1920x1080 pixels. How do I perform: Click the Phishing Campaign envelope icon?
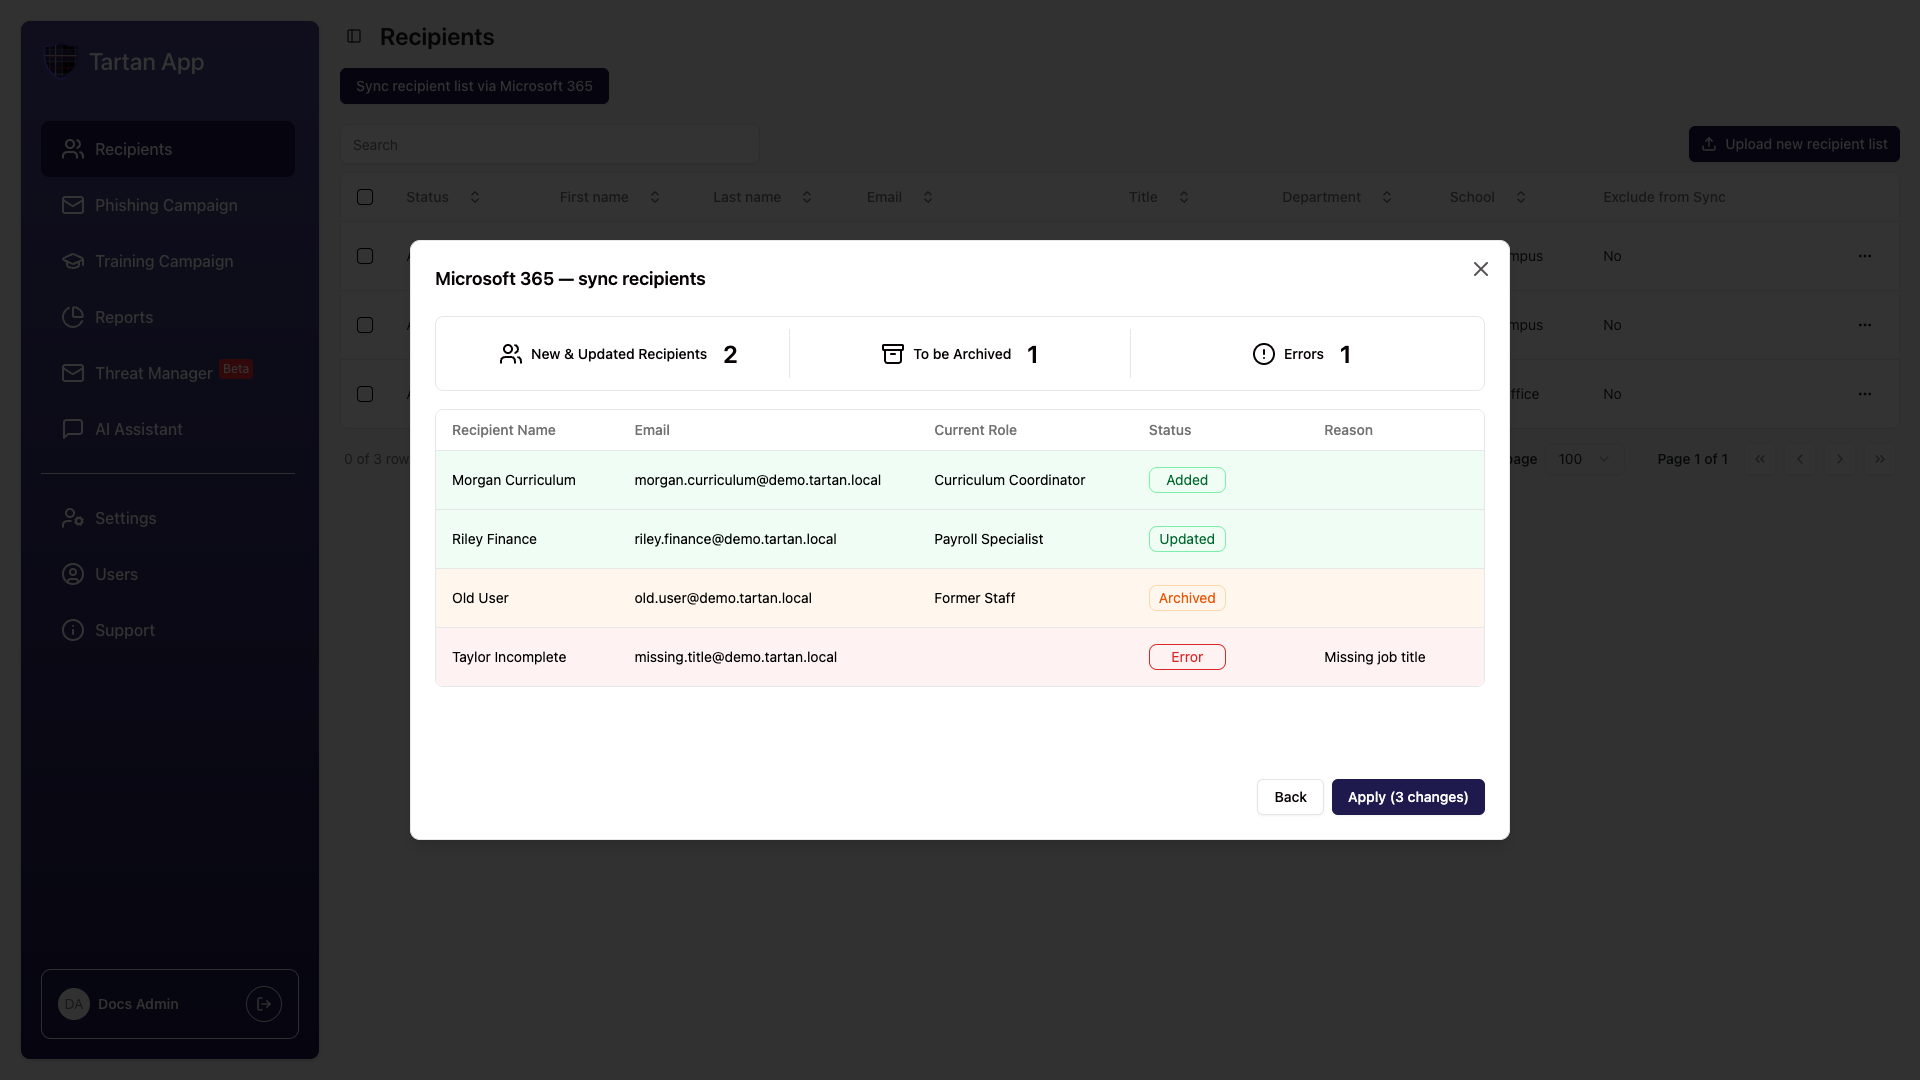click(x=73, y=205)
